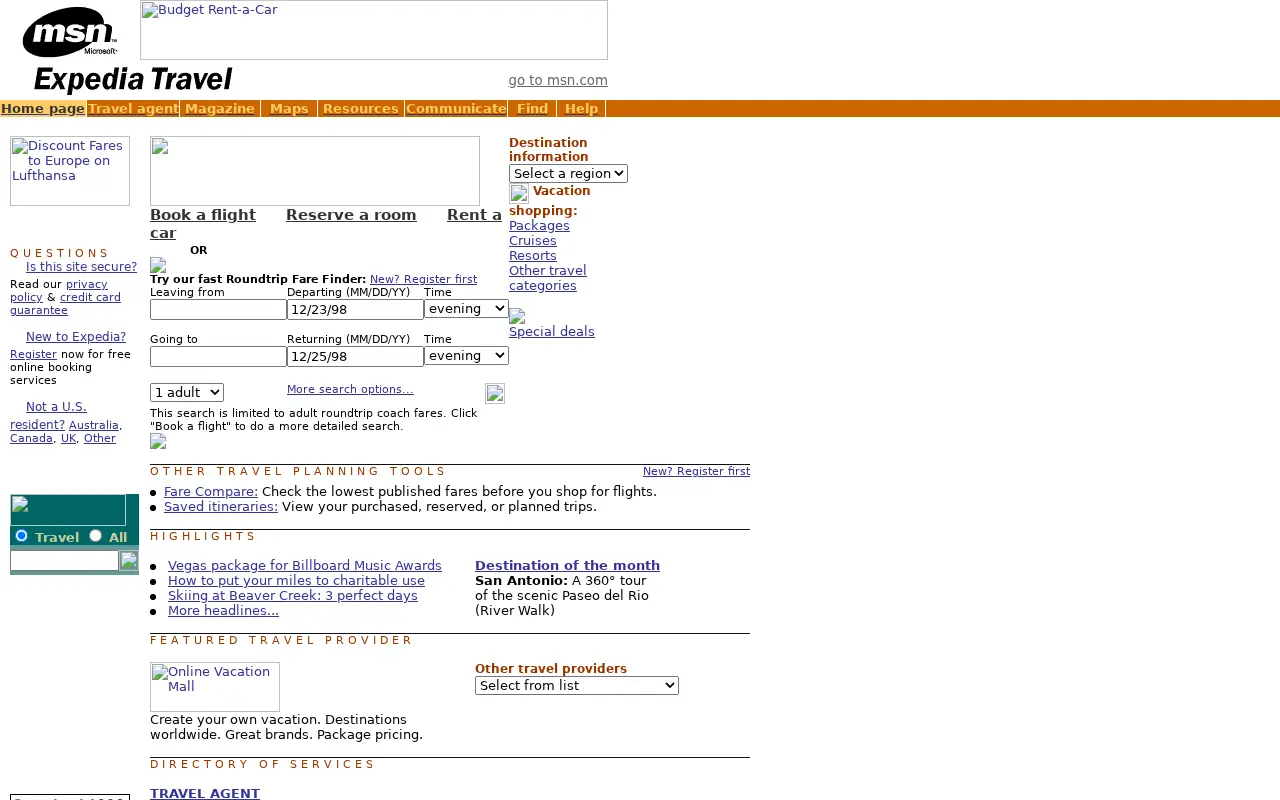Click the broken image icon beside Vacation shopping

[519, 193]
